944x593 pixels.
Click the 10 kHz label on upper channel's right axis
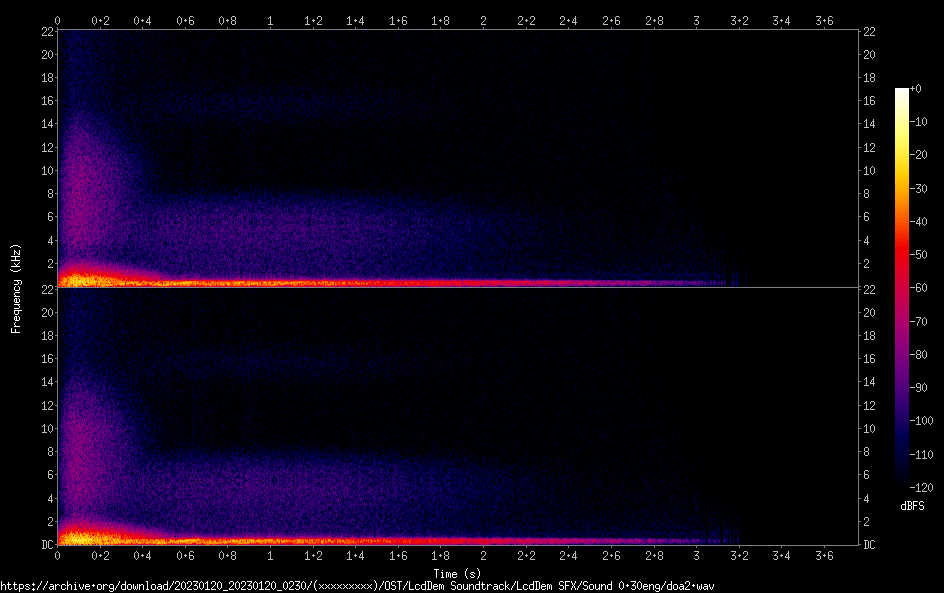870,170
